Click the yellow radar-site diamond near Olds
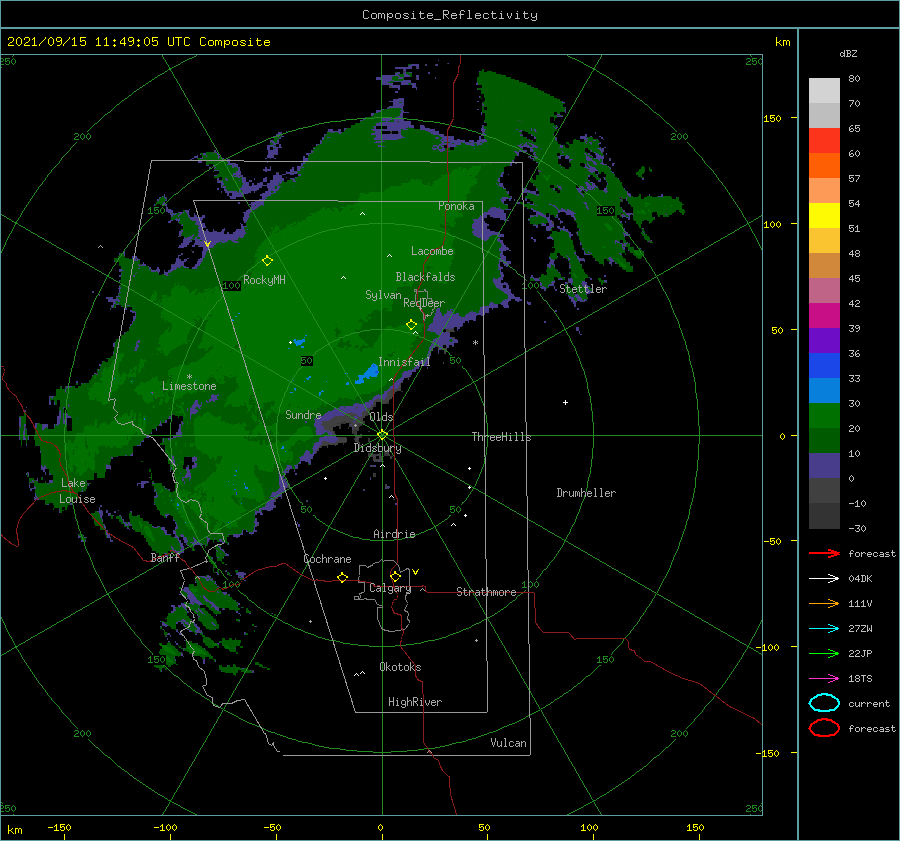The height and width of the screenshot is (841, 900). click(382, 435)
